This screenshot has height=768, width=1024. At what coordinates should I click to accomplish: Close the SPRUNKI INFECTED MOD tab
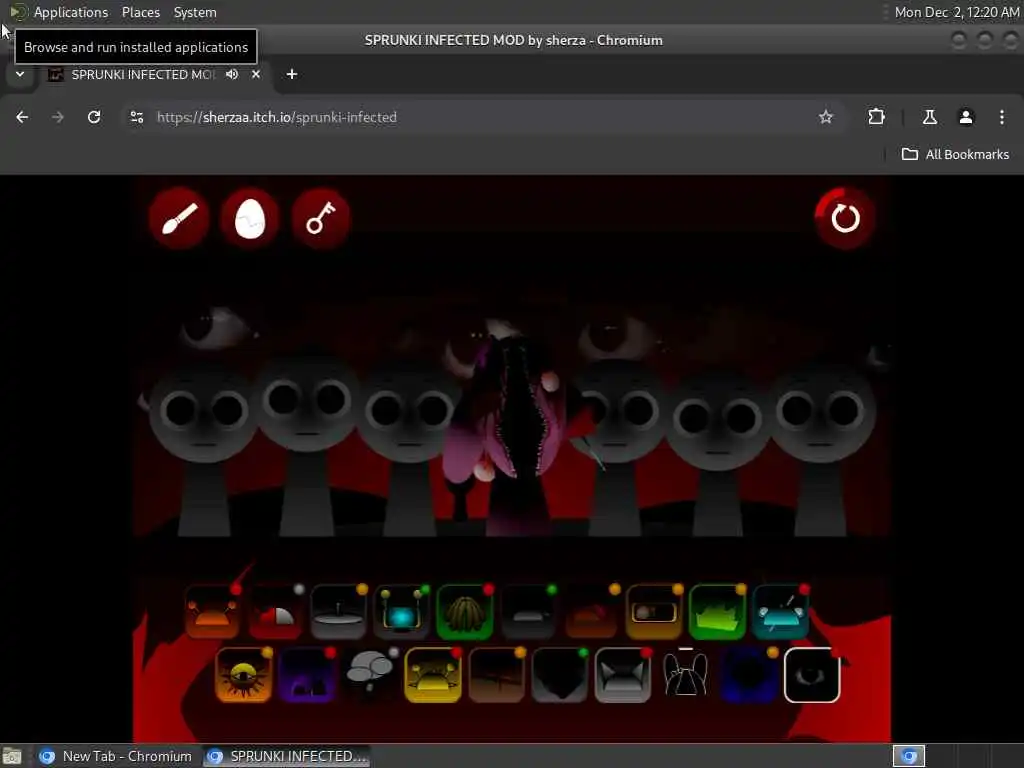click(x=256, y=74)
